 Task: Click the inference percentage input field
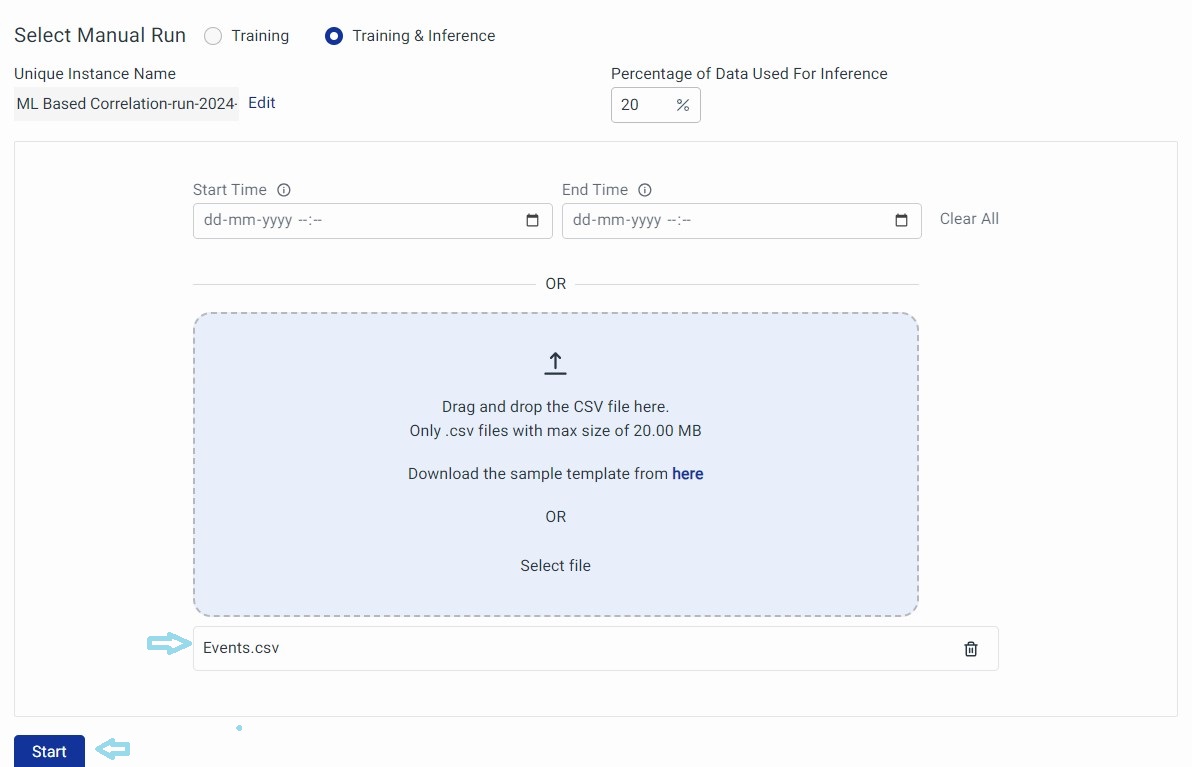(x=640, y=105)
